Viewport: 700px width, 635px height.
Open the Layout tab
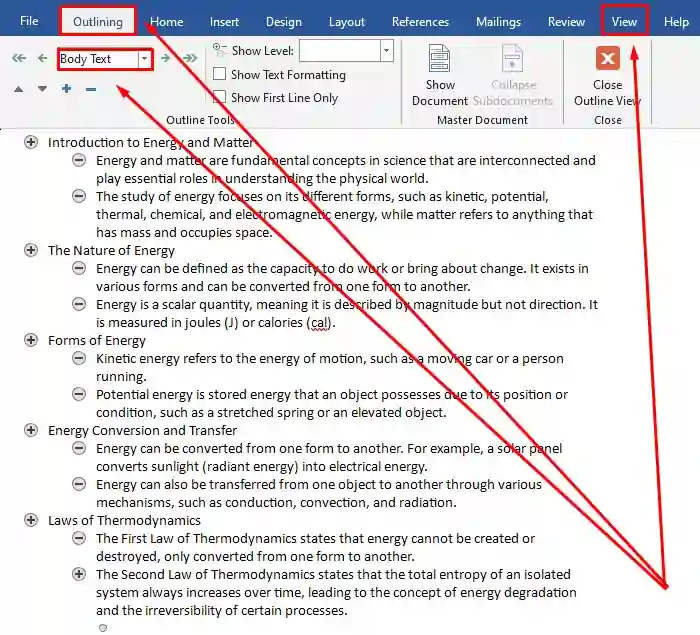[346, 21]
